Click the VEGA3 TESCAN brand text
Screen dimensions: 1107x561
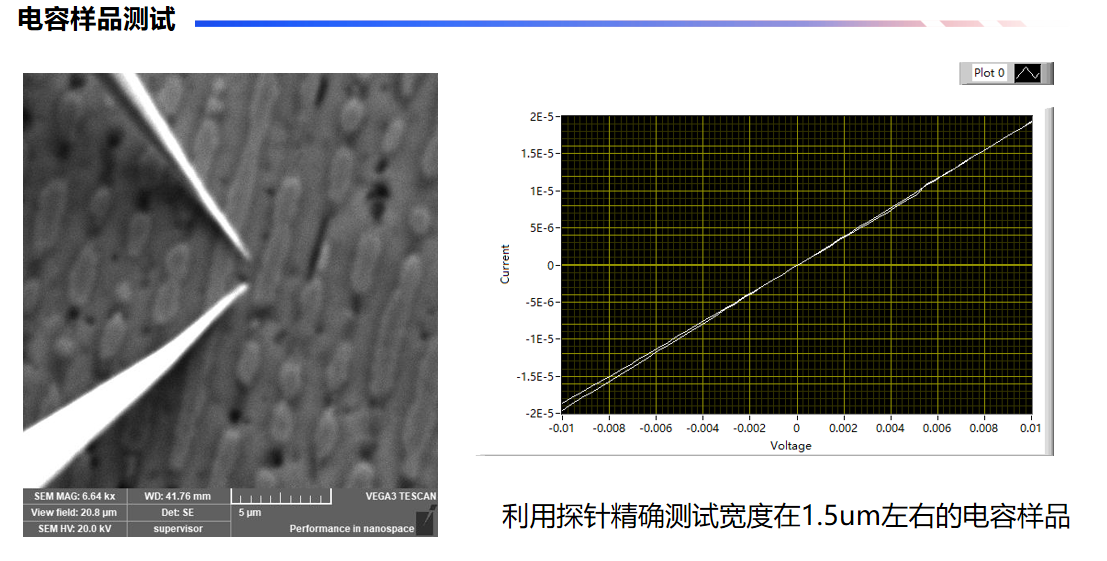click(x=400, y=496)
